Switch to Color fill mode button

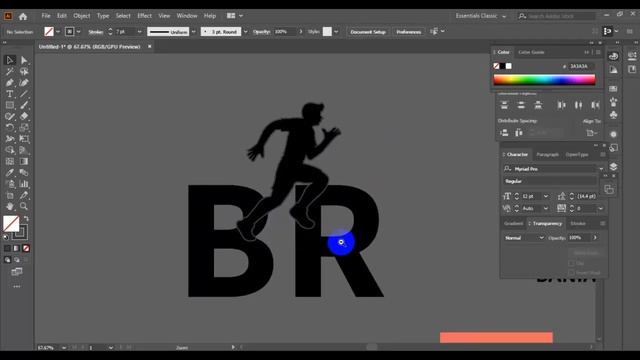(x=7, y=248)
